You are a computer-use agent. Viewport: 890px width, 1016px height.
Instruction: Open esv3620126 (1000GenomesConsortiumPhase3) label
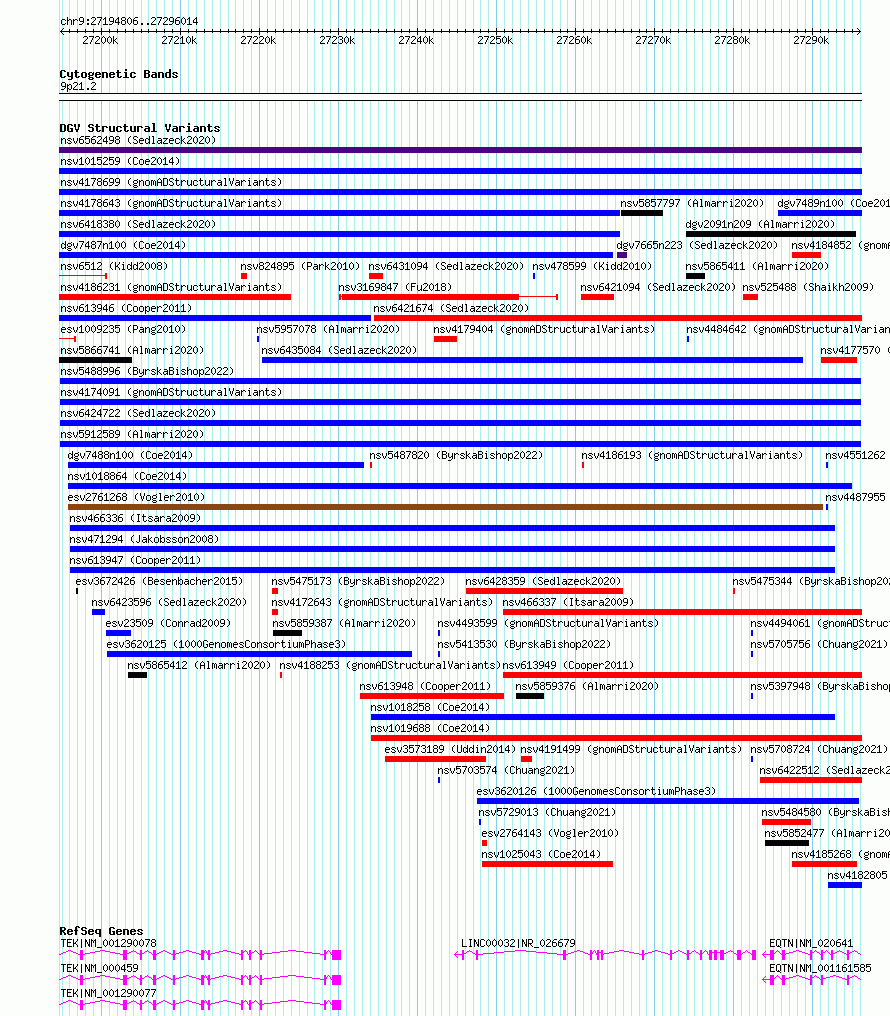597,791
